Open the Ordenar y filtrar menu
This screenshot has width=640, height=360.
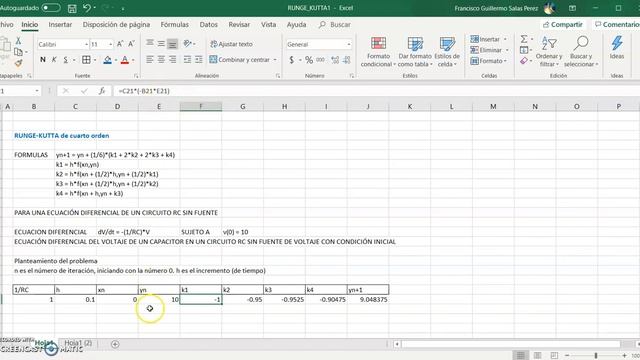[549, 52]
